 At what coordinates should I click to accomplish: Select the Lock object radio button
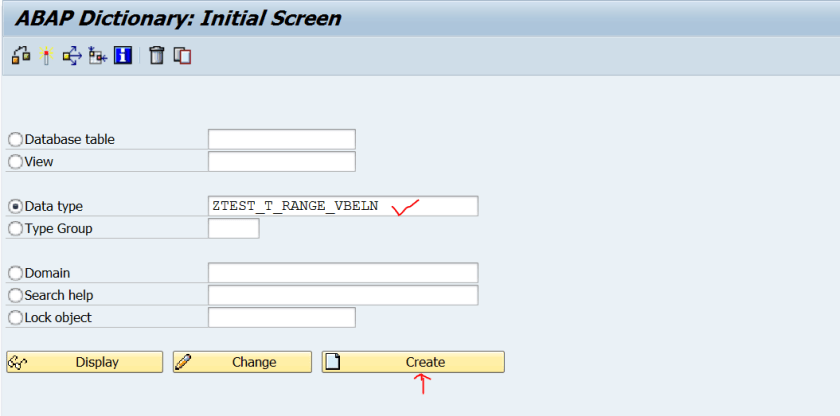(15, 318)
